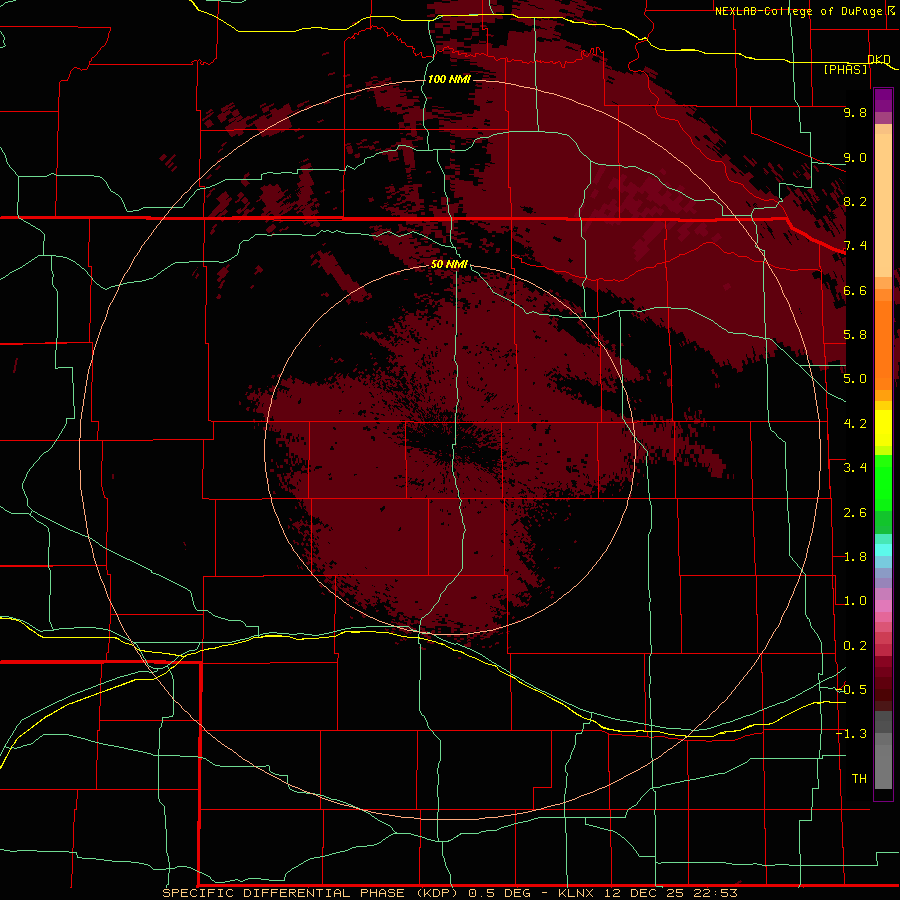This screenshot has width=900, height=900.
Task: Click SPECIFIC DIFFERENTIAL PHASE in the bottom caption
Action: click(285, 893)
